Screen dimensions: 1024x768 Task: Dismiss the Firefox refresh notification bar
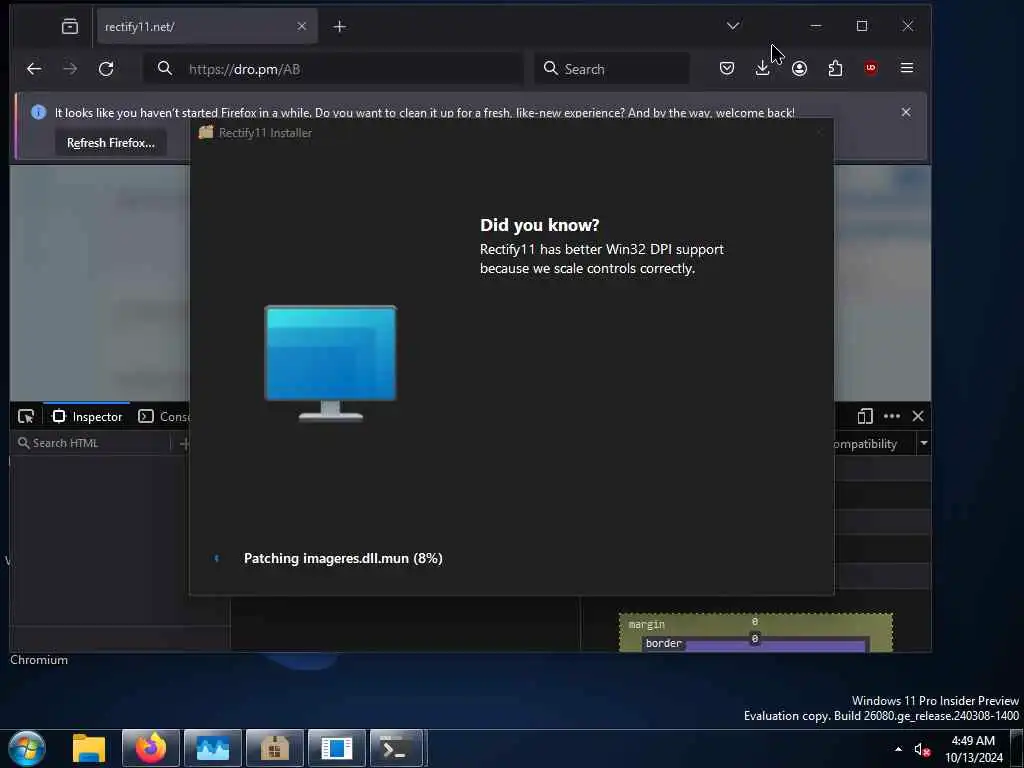point(906,112)
